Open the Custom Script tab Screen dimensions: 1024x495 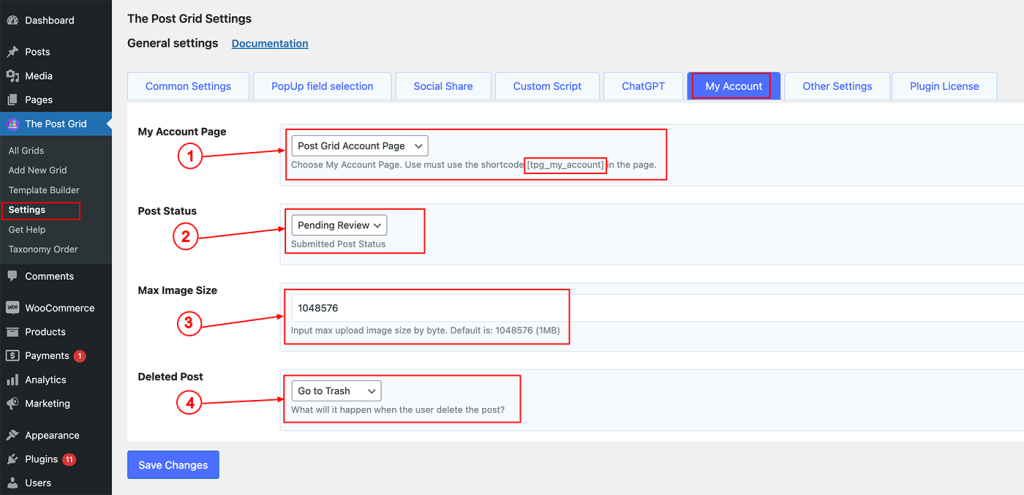[x=547, y=86]
